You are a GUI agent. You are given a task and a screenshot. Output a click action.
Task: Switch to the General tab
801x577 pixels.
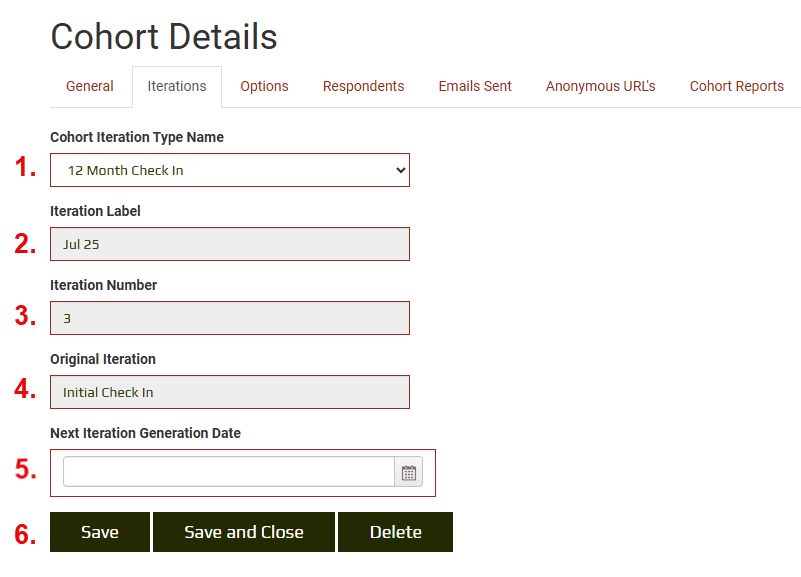(90, 87)
